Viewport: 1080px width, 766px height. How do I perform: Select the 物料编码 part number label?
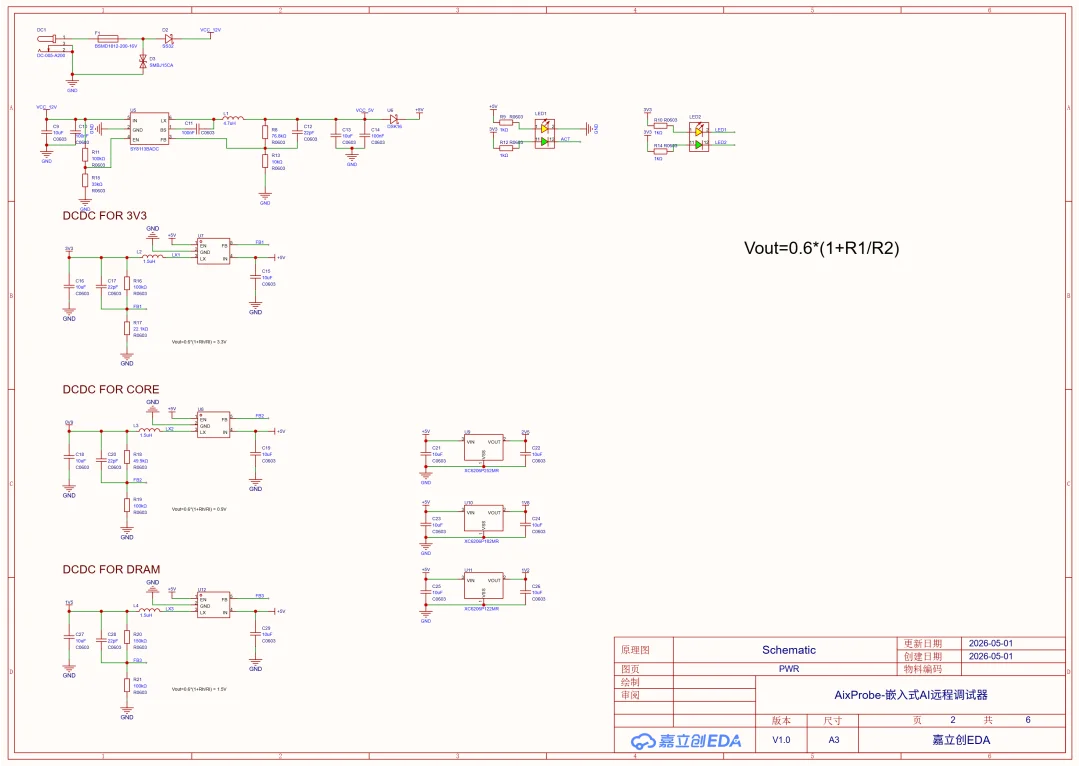tap(922, 669)
